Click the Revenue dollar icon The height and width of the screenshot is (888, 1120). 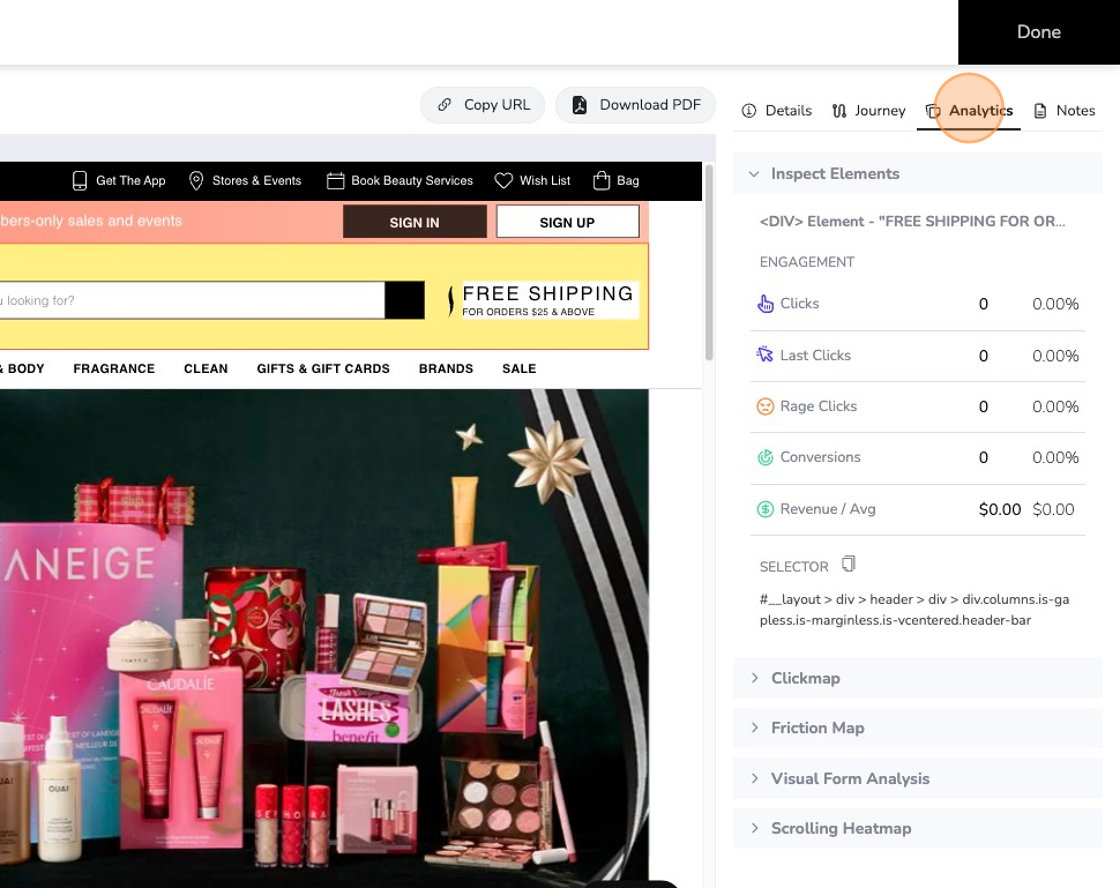point(765,509)
